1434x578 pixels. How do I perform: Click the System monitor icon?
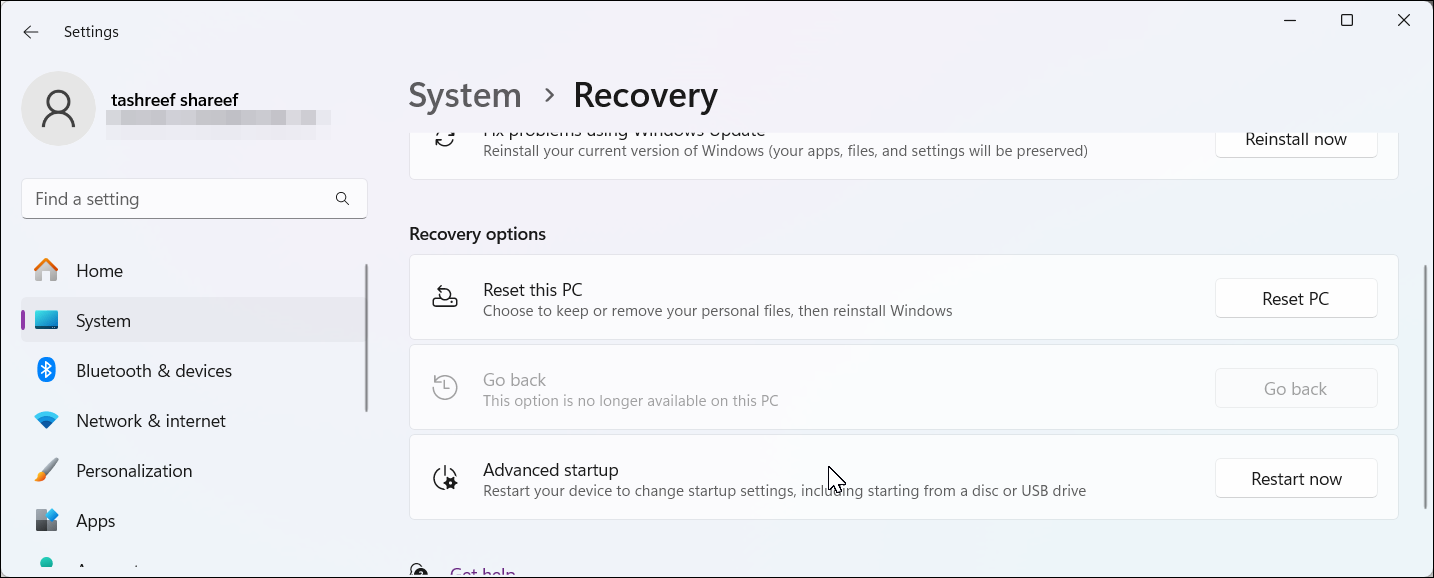tap(46, 321)
